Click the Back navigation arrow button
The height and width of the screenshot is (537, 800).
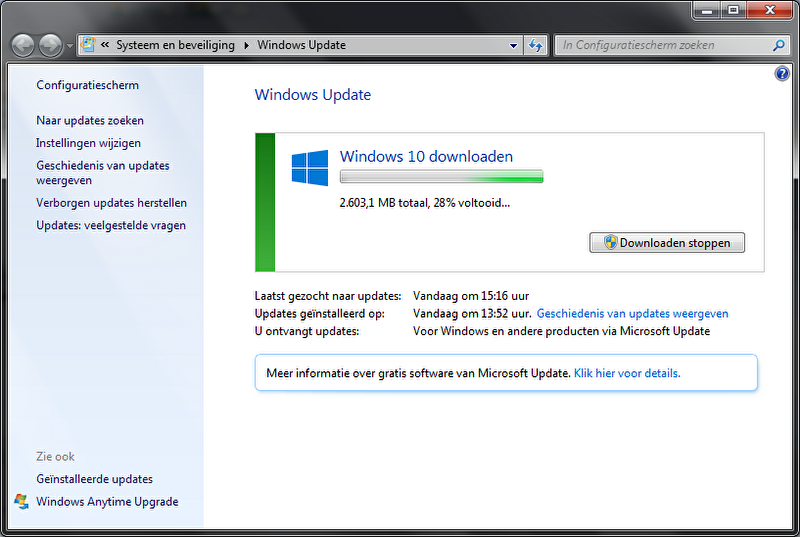pos(23,45)
